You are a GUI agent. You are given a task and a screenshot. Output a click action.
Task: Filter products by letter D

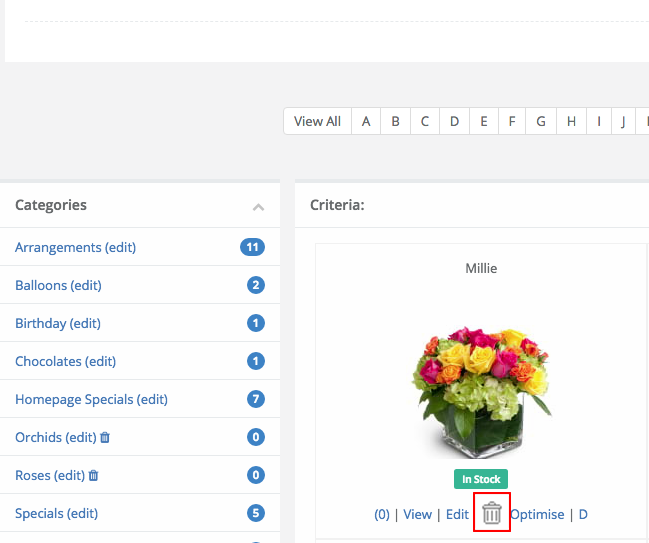[x=454, y=121]
